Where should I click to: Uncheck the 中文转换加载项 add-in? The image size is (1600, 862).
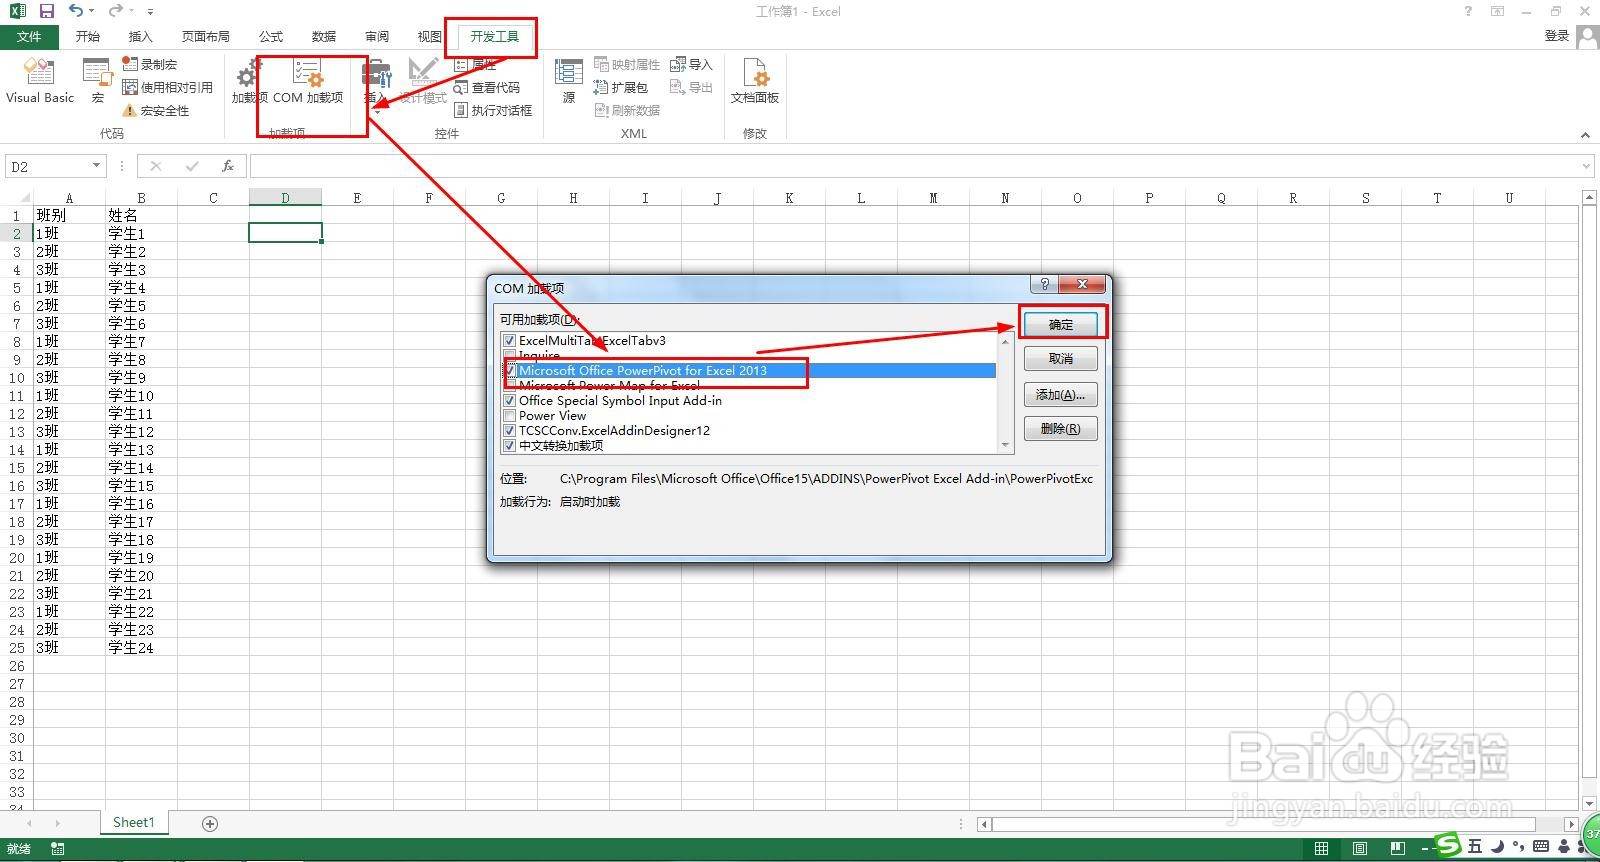510,446
